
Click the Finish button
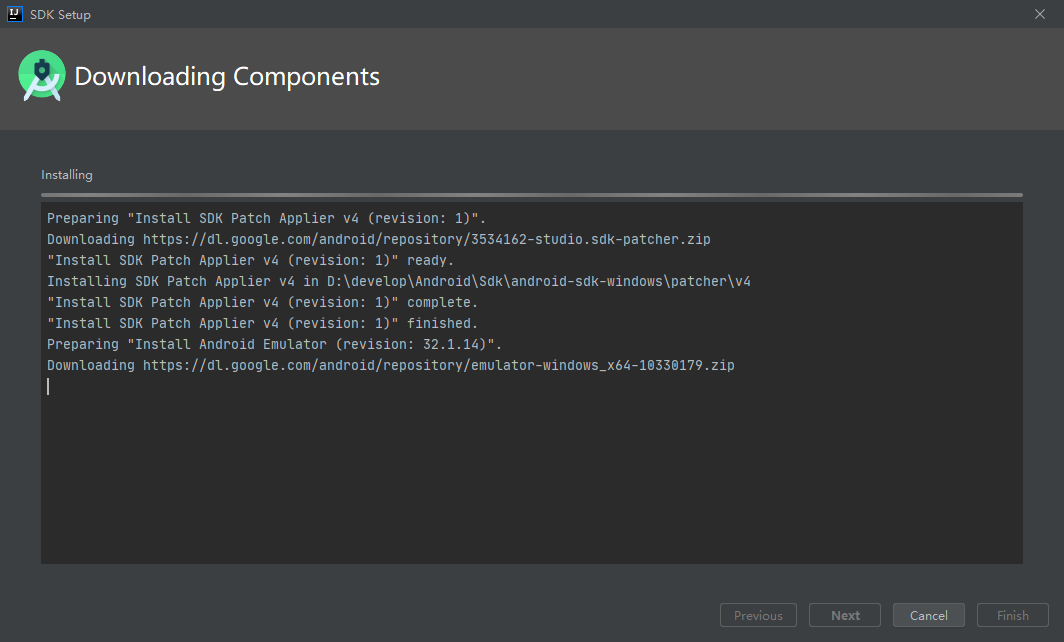tap(1012, 615)
